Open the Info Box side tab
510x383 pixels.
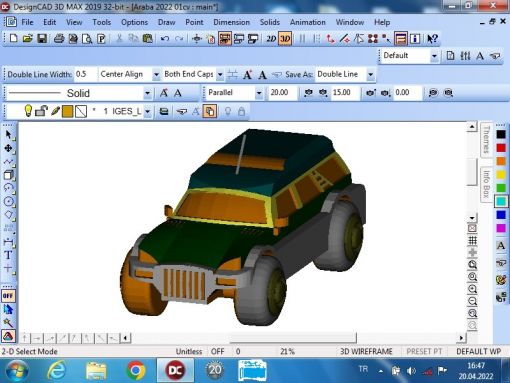coord(486,184)
